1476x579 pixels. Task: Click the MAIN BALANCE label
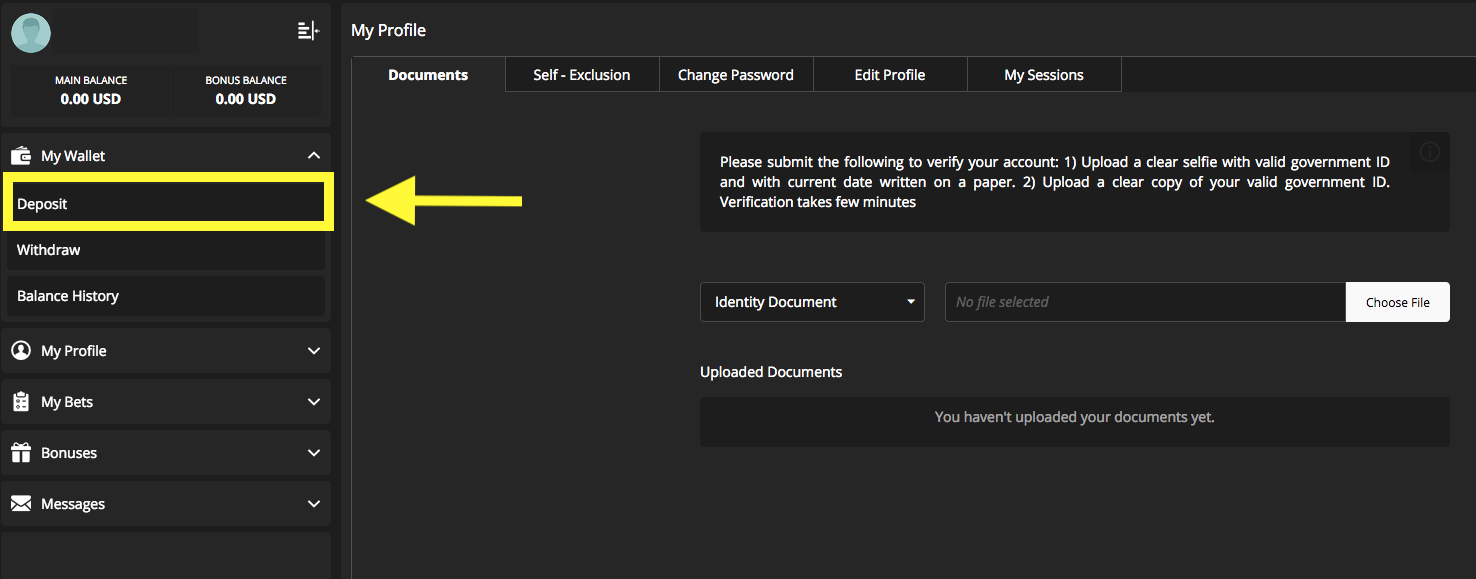click(91, 80)
